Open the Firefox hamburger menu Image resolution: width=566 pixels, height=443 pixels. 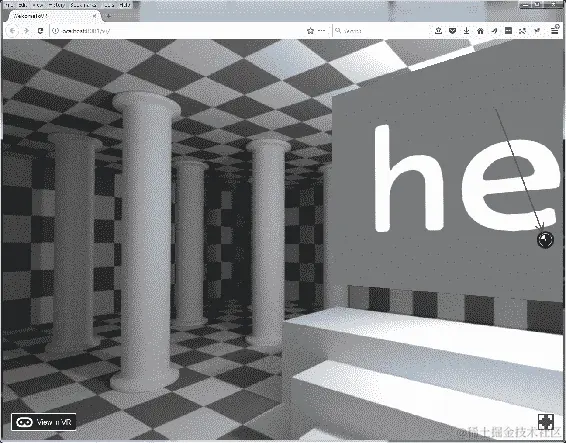pos(555,31)
